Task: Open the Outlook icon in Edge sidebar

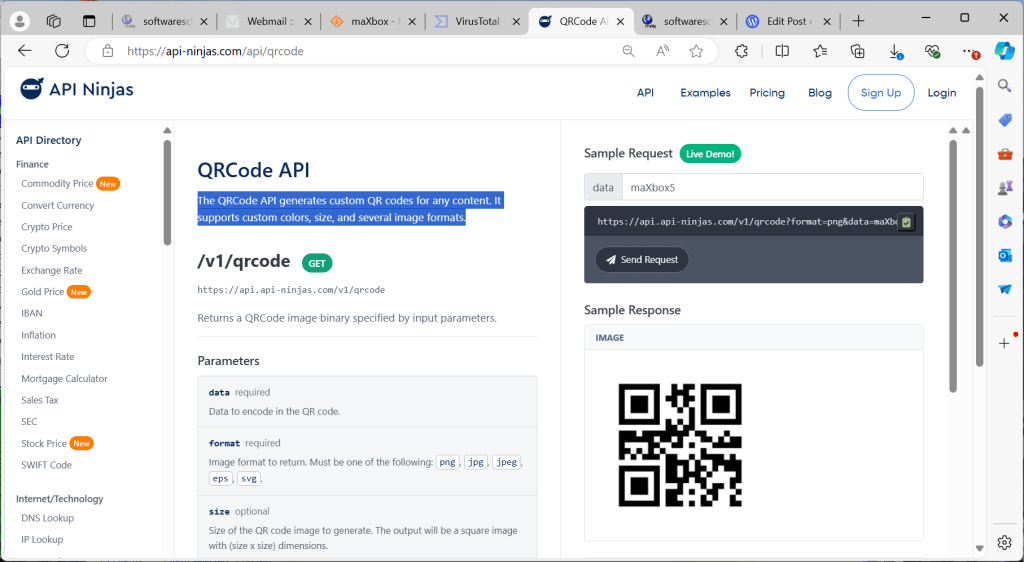Action: 1005,255
